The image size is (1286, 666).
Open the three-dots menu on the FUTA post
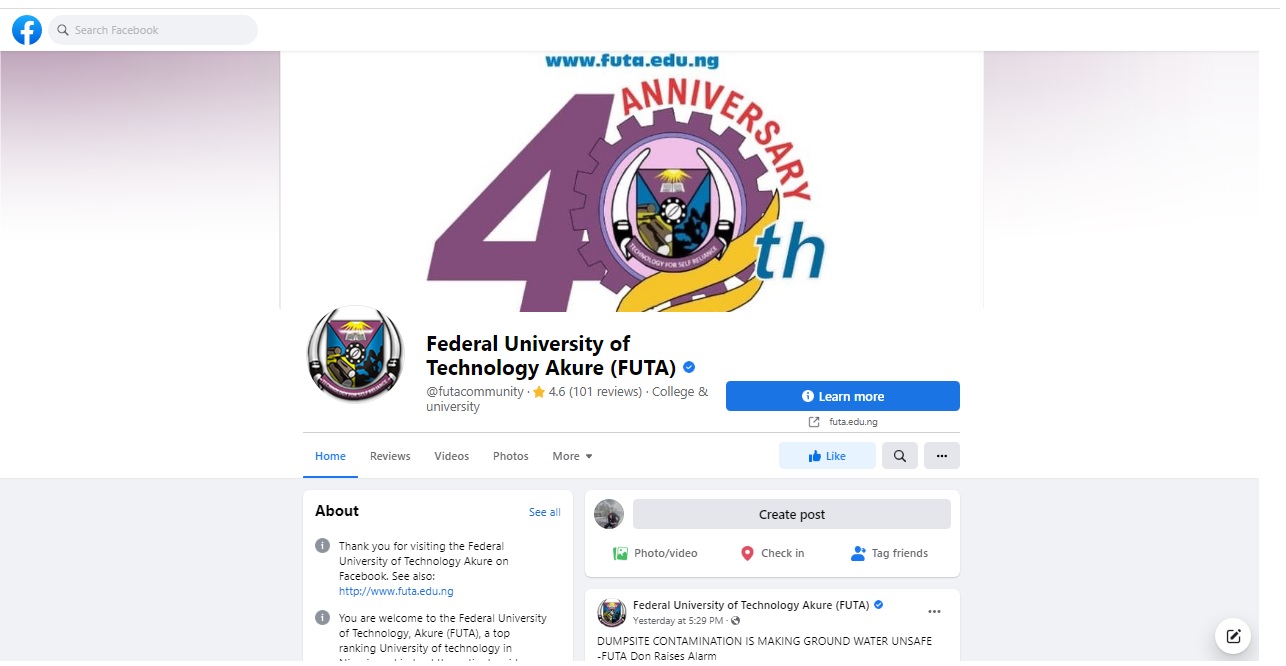pyautogui.click(x=934, y=612)
